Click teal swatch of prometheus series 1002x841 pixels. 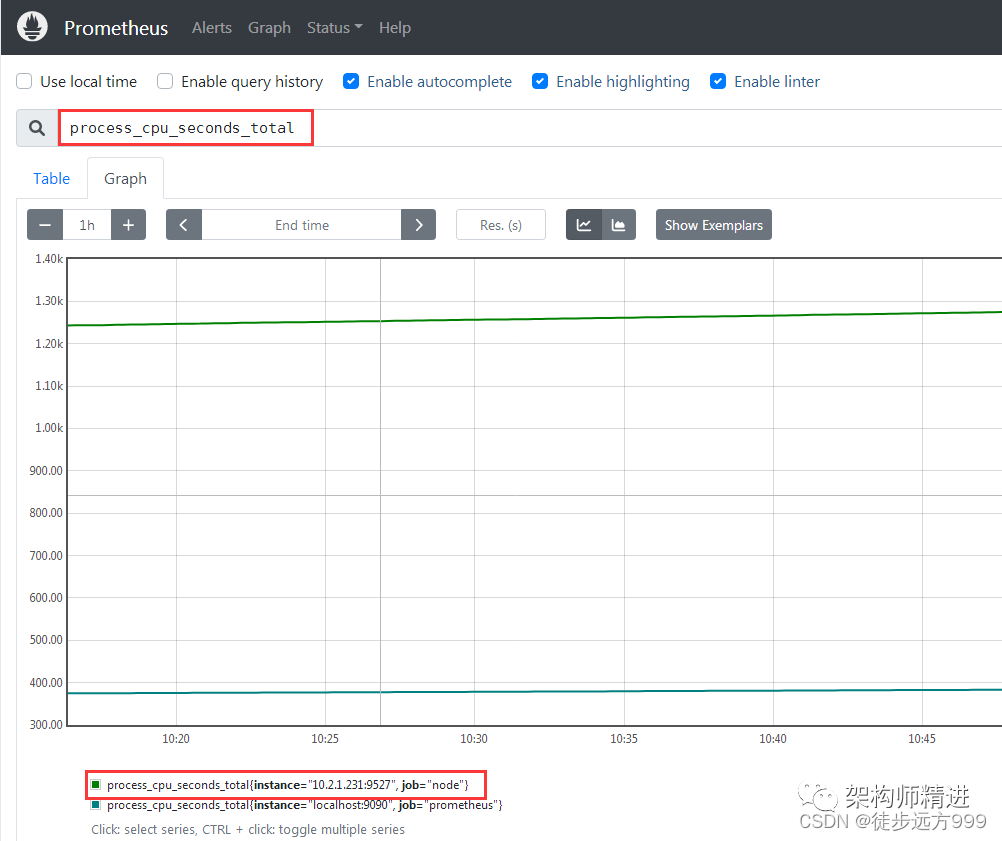coord(96,805)
